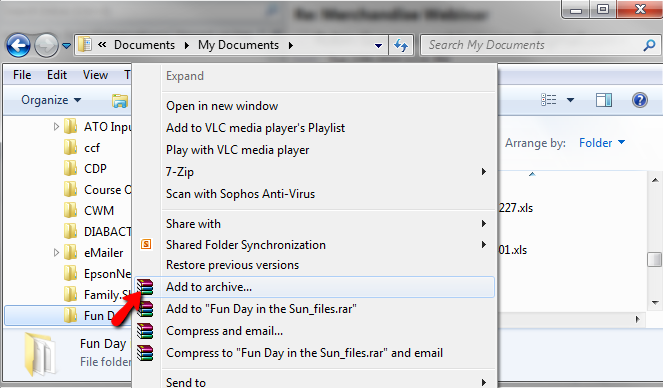The image size is (663, 388).
Task: Click the Family folder icon
Action: click(71, 295)
